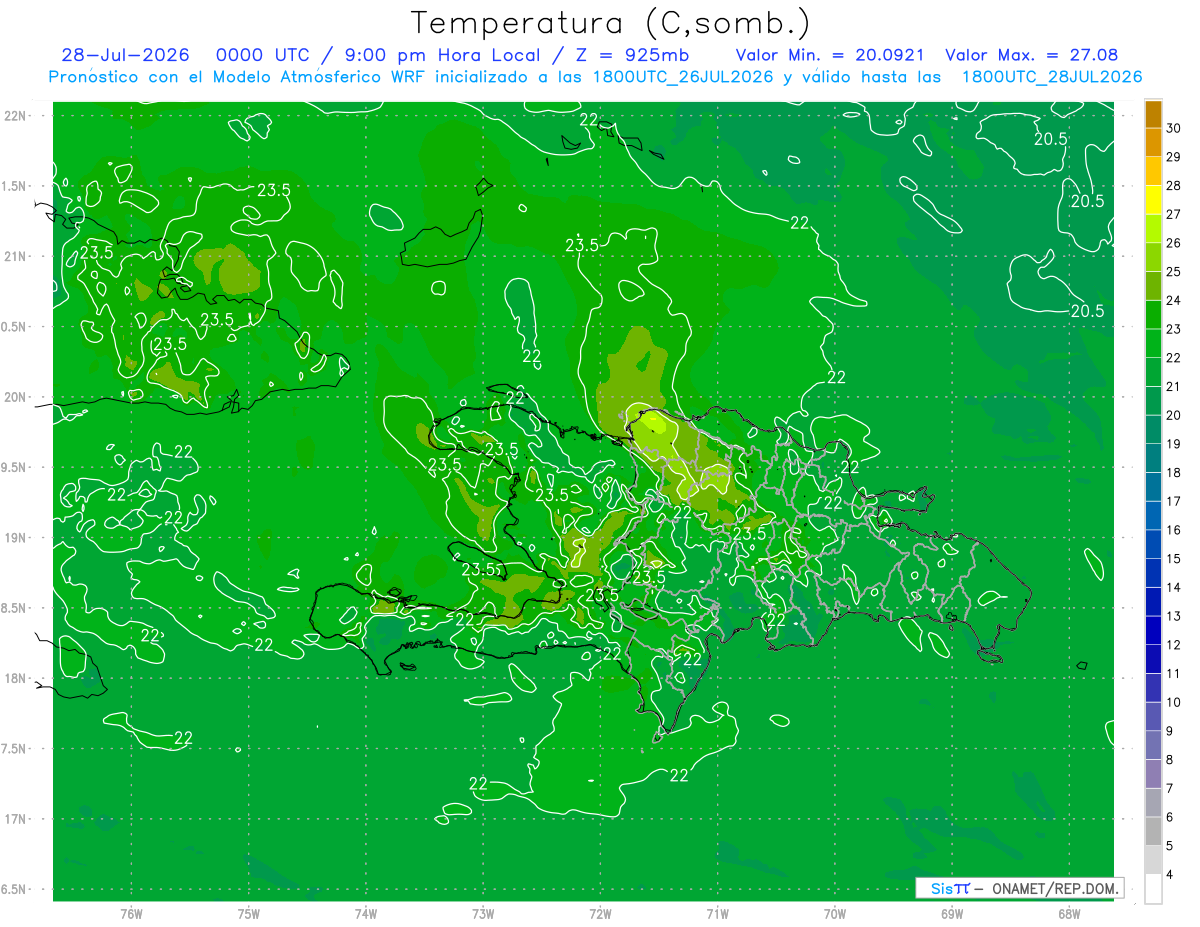Pick the deep blue colorbar segment between 12 and 13

[1153, 630]
